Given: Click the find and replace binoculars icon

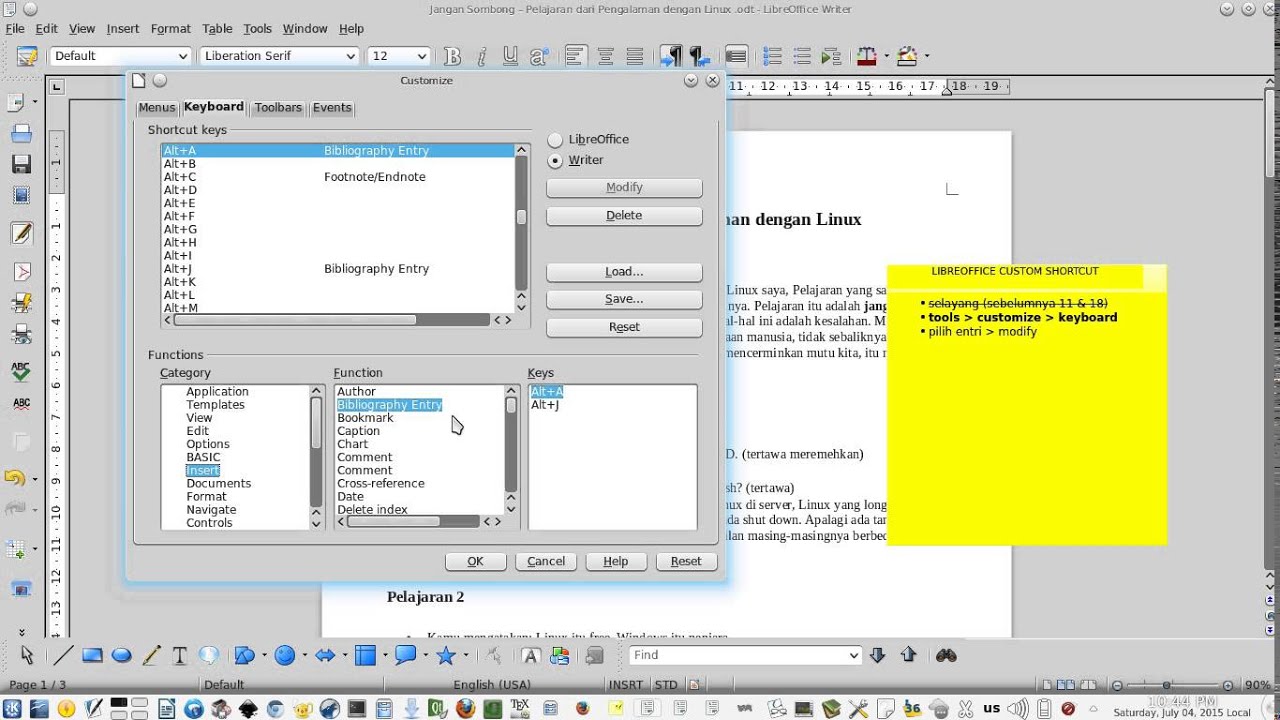Looking at the screenshot, I should (946, 655).
